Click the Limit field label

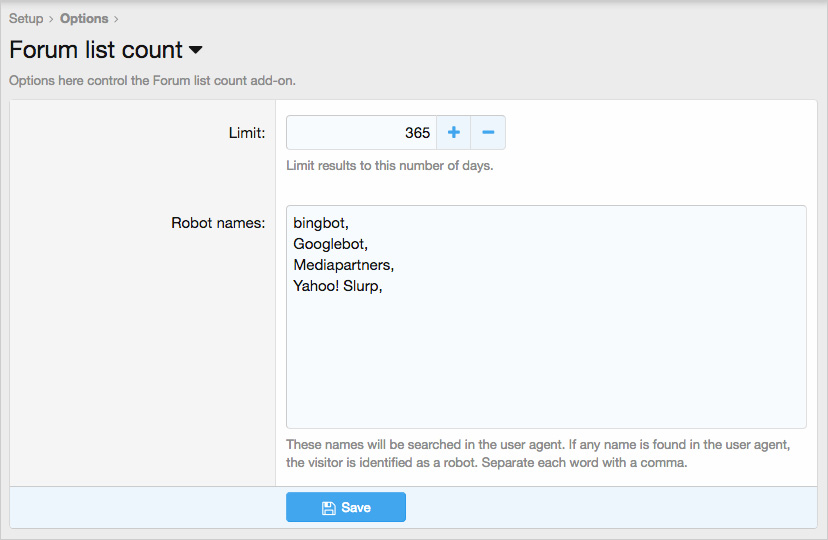coord(247,133)
